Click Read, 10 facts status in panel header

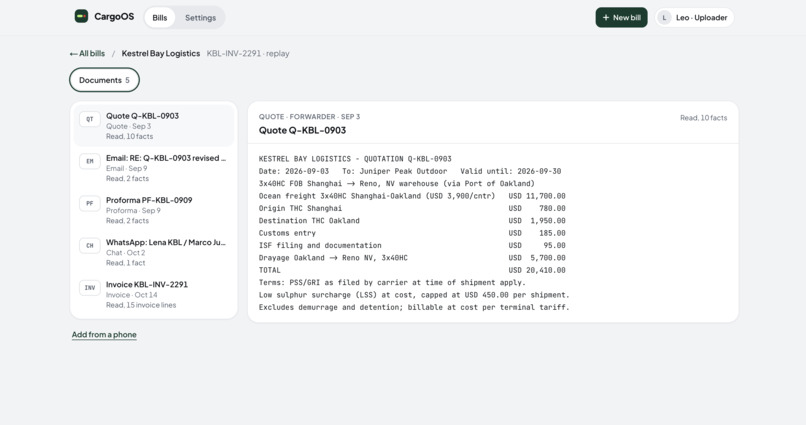tap(703, 118)
